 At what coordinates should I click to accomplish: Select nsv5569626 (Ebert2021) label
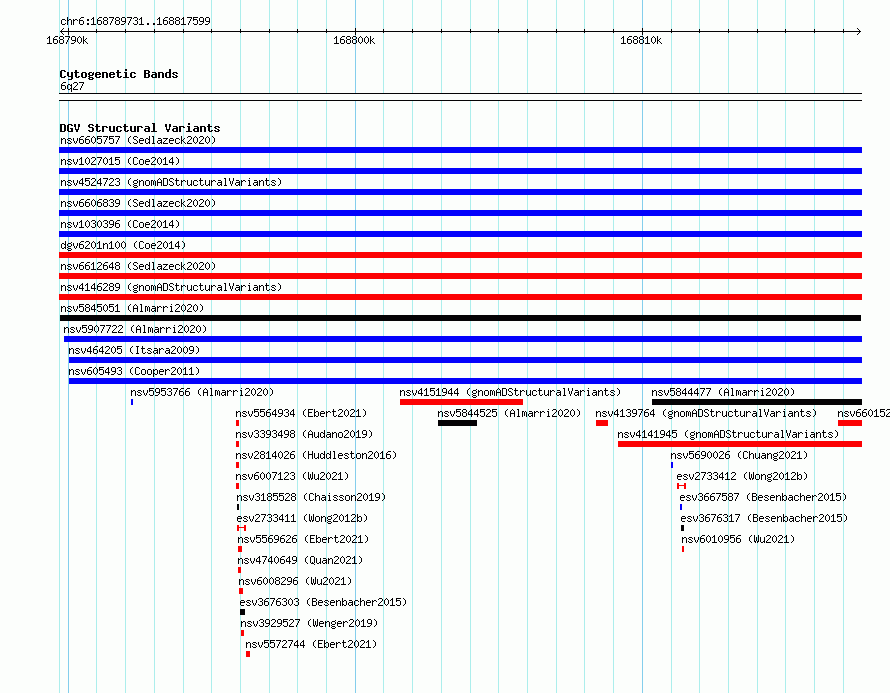click(x=303, y=539)
